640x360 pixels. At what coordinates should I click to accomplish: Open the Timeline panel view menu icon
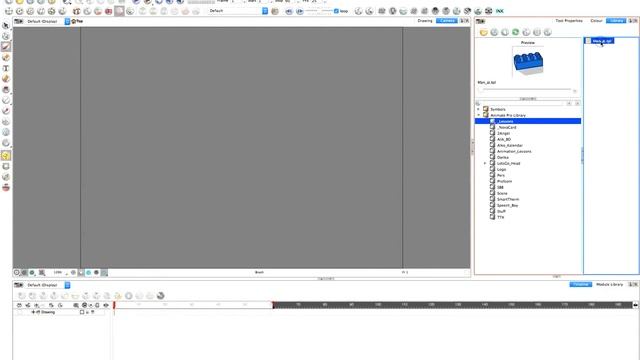pos(18,285)
